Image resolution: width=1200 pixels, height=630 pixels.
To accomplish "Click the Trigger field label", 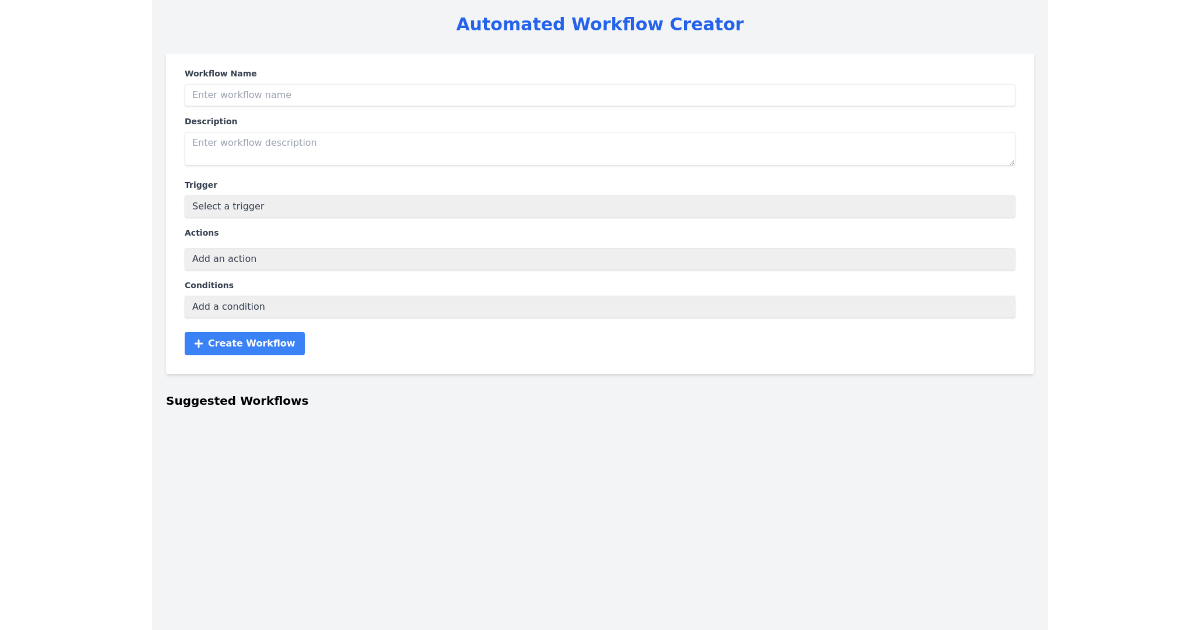I will pyautogui.click(x=201, y=184).
